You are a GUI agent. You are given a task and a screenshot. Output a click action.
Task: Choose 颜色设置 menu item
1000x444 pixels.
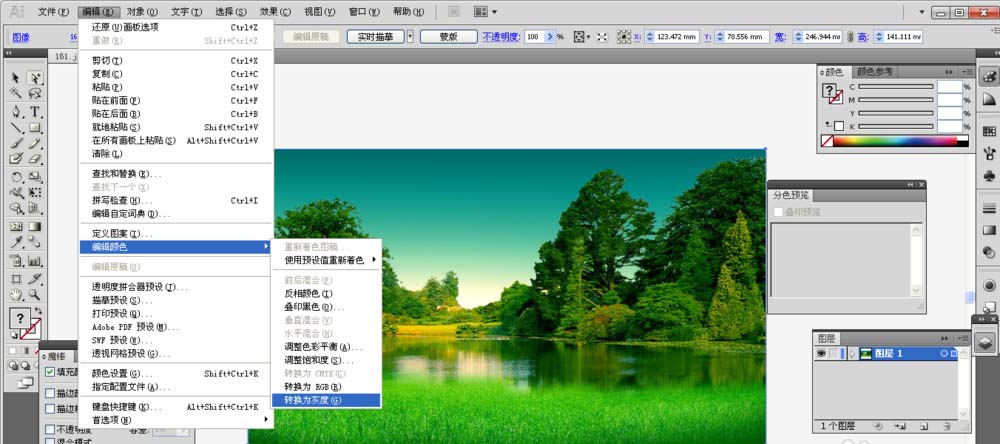tap(177, 373)
